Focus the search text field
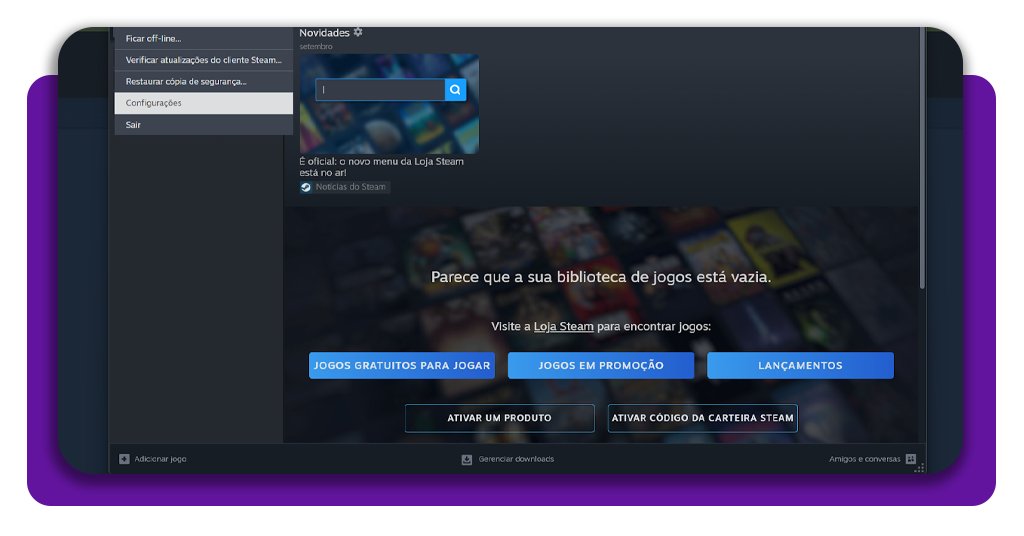The image size is (1024, 536). point(380,90)
